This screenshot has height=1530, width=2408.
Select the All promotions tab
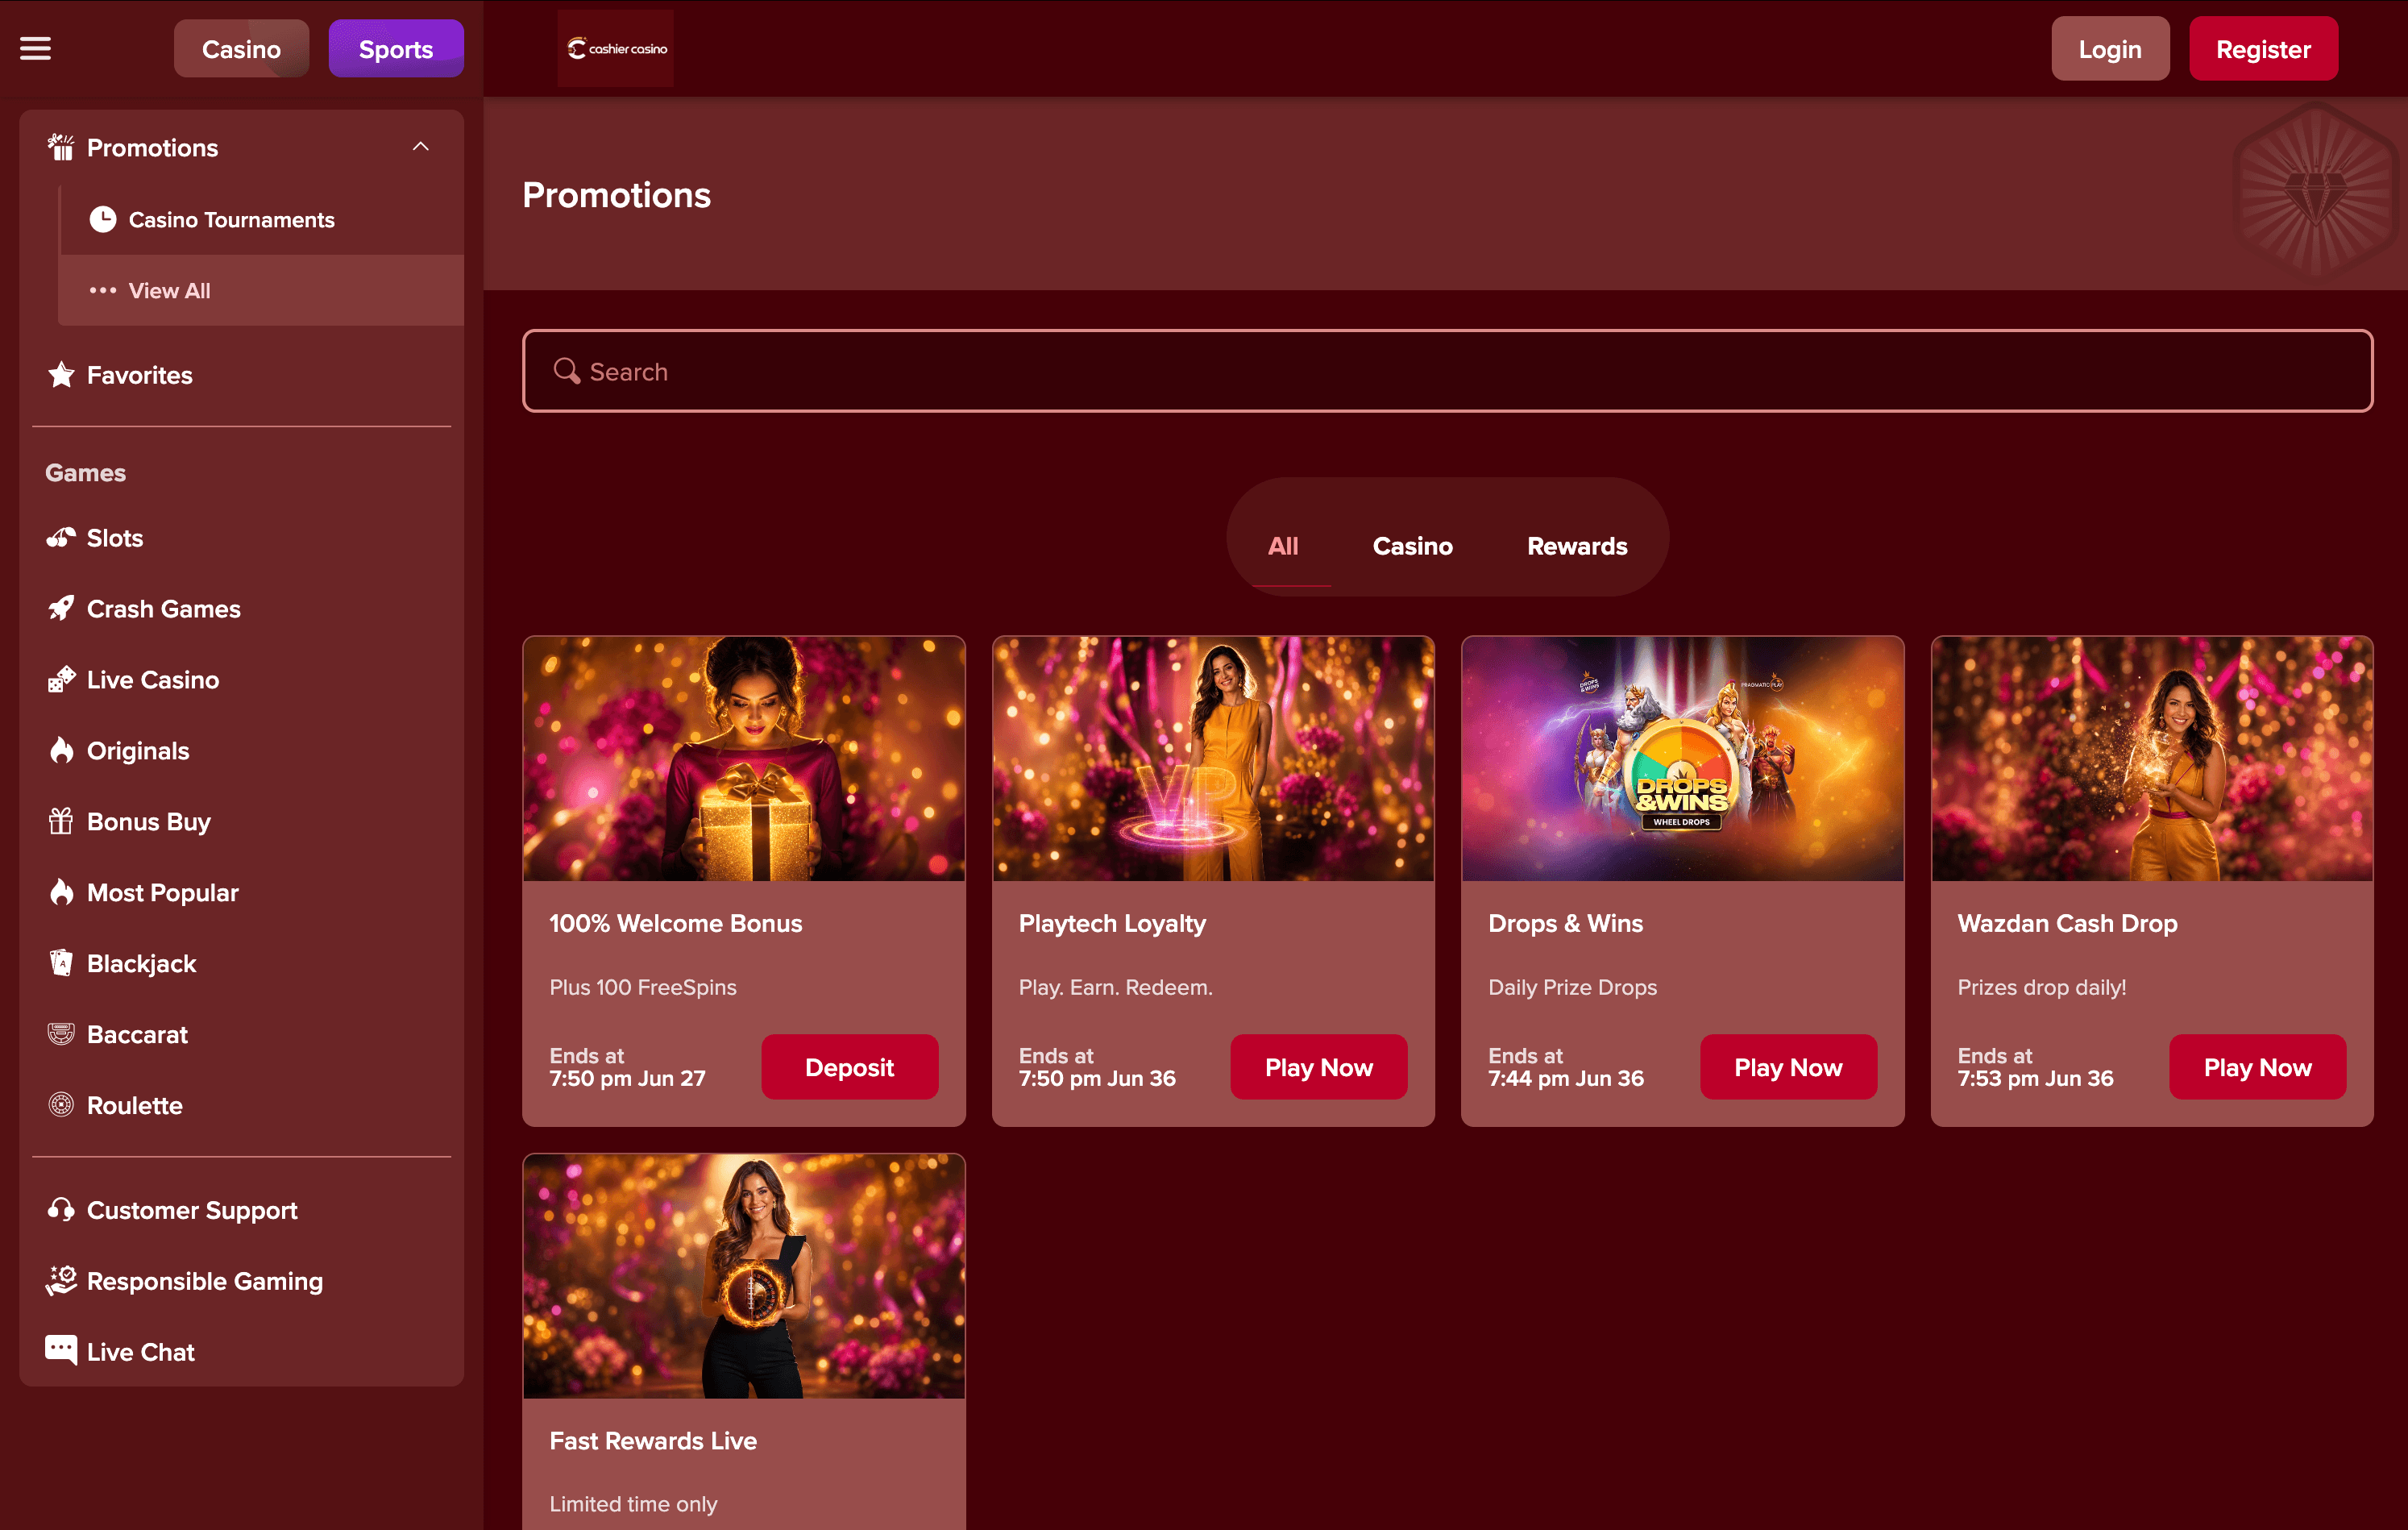[1283, 546]
